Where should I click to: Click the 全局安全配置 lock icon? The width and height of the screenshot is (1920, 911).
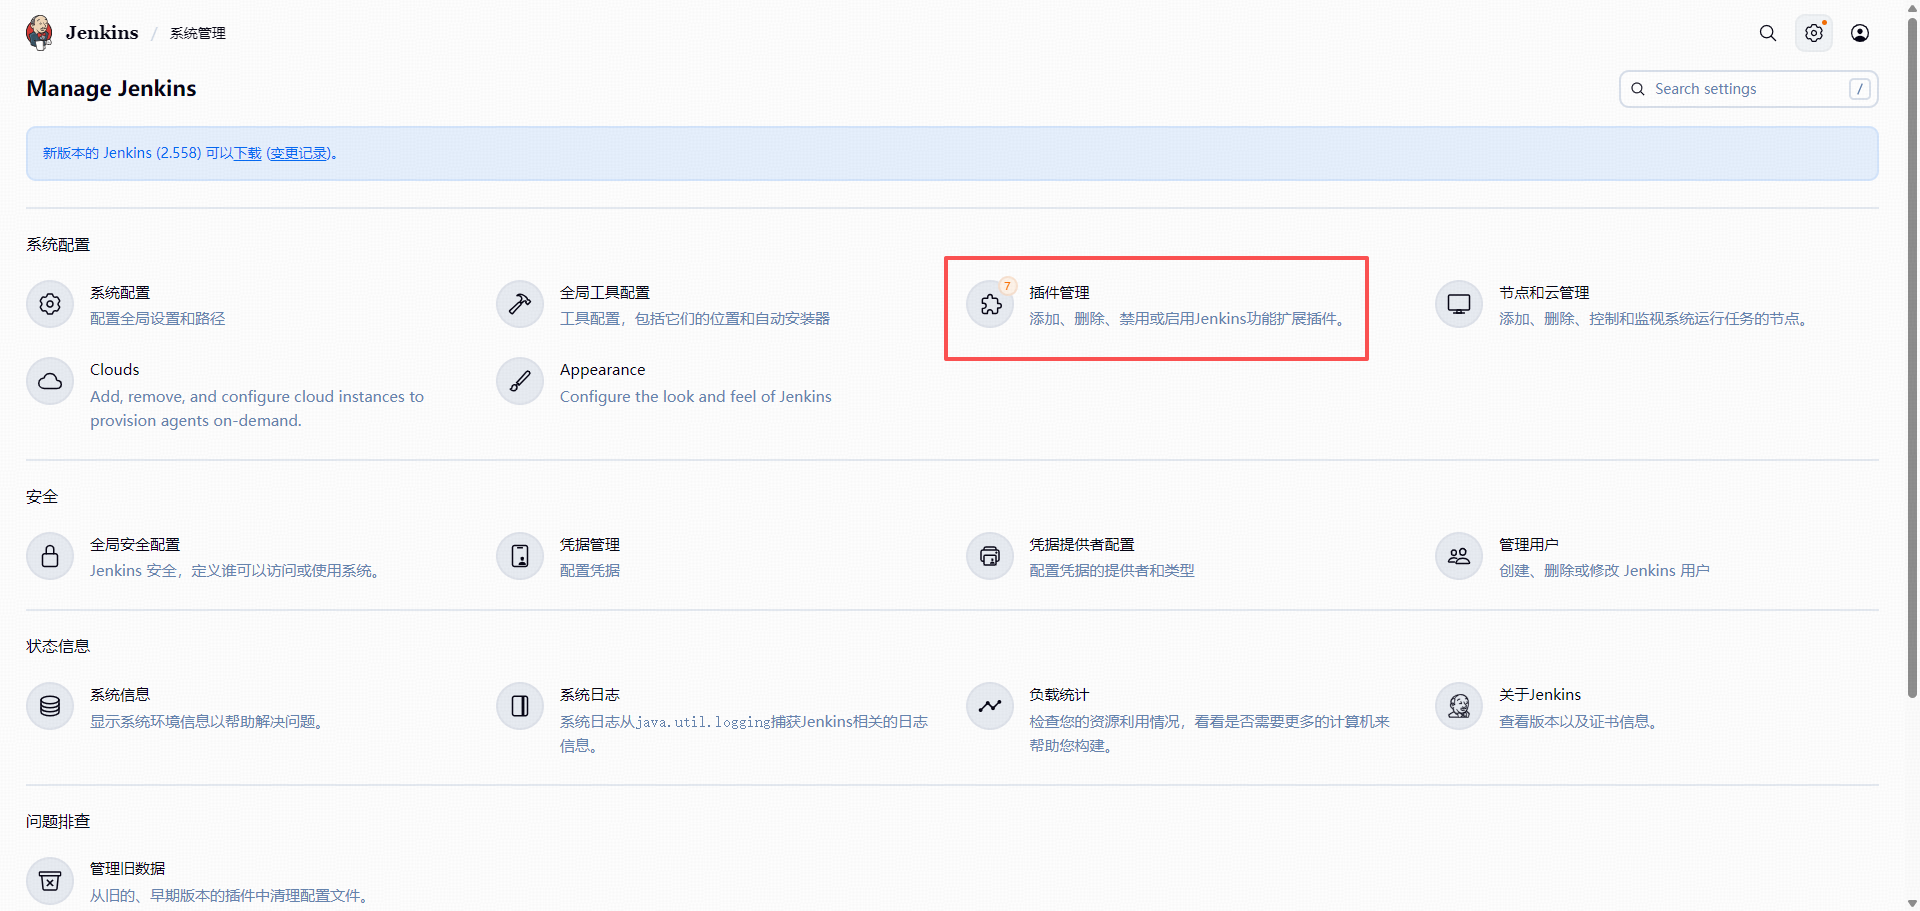click(x=50, y=556)
